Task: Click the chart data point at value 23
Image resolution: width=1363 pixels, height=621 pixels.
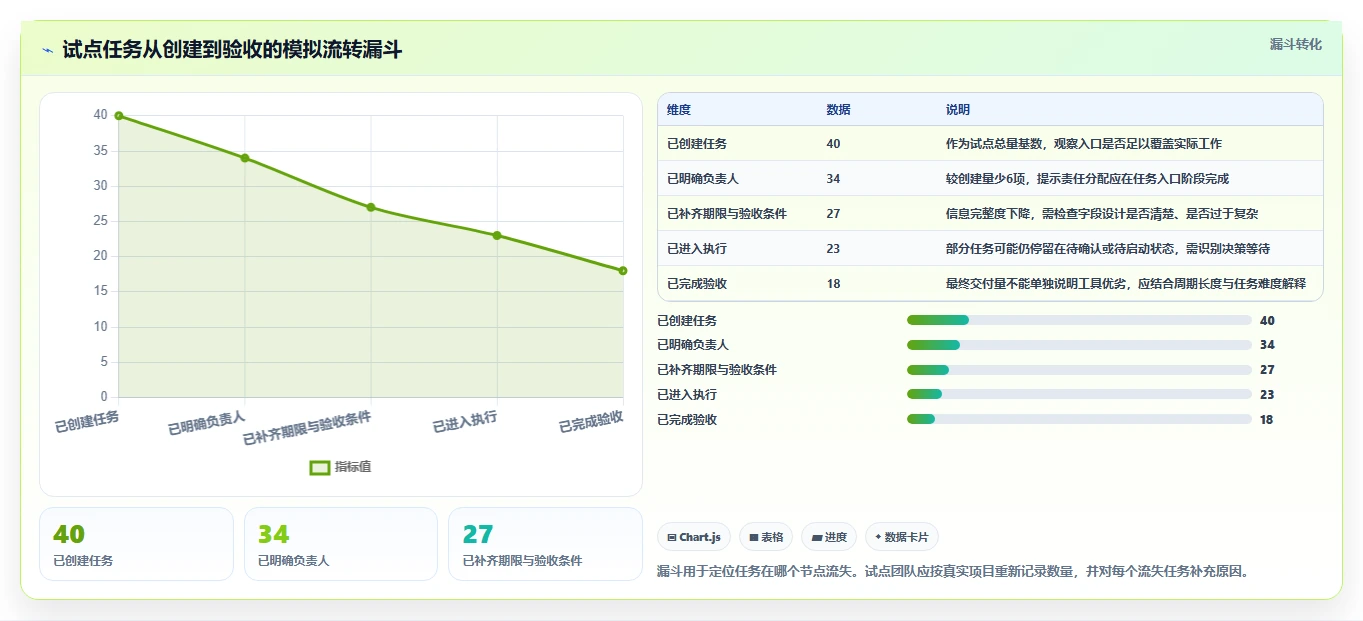Action: coord(497,235)
